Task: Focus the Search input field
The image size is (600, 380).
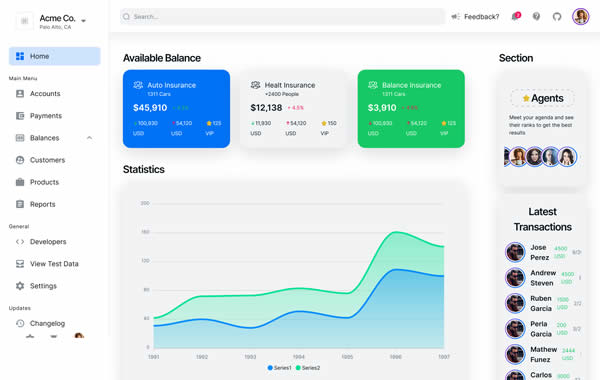Action: 282,17
